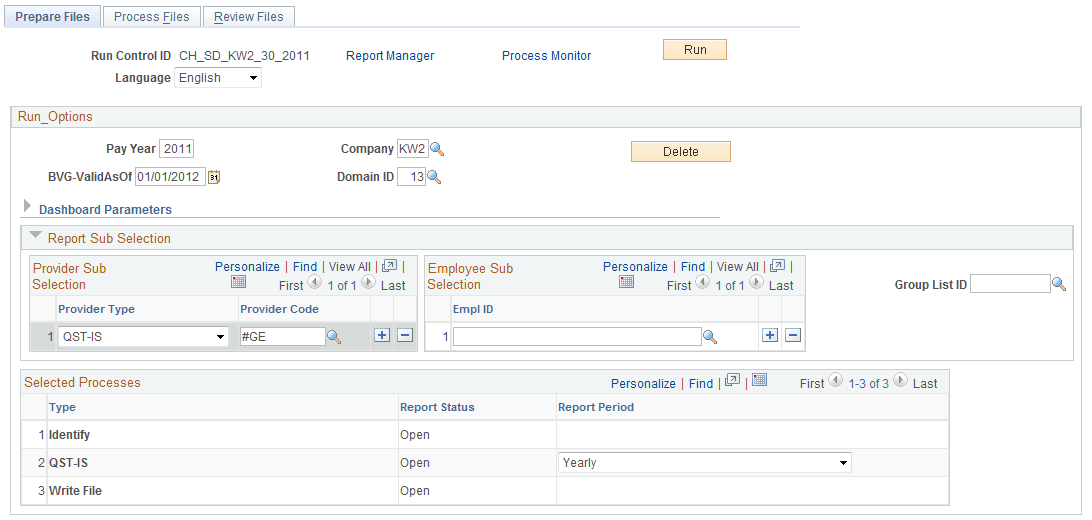Open Domain ID lookup magnifier
The width and height of the screenshot is (1092, 520).
pos(434,178)
